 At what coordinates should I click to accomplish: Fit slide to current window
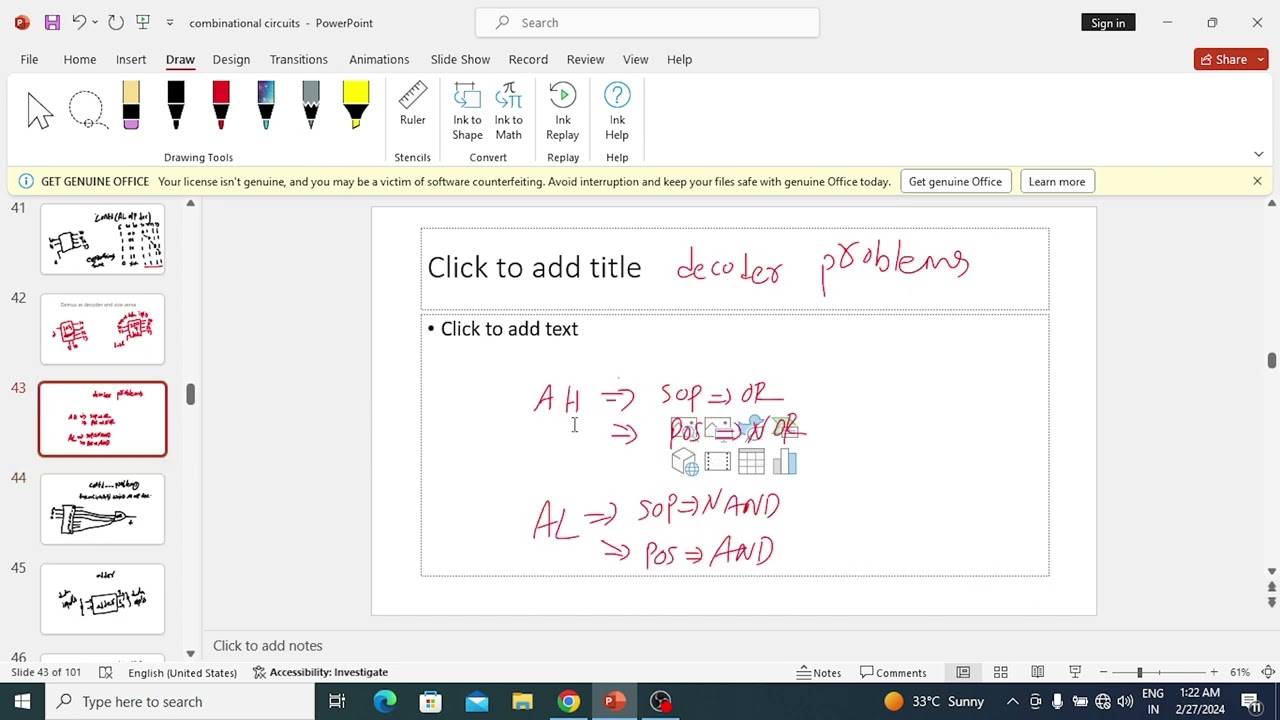1267,672
